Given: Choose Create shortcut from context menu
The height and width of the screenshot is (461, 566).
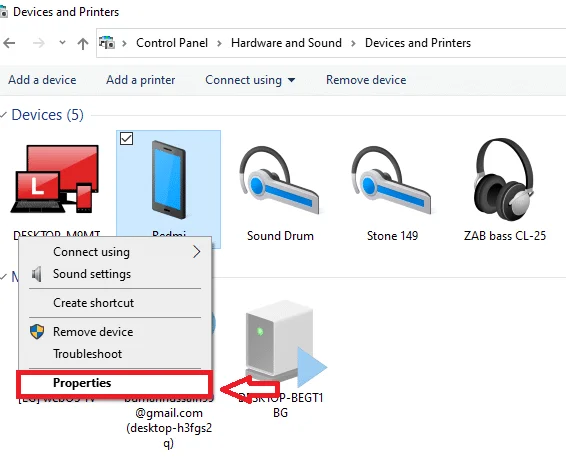Looking at the screenshot, I should pos(115,303).
